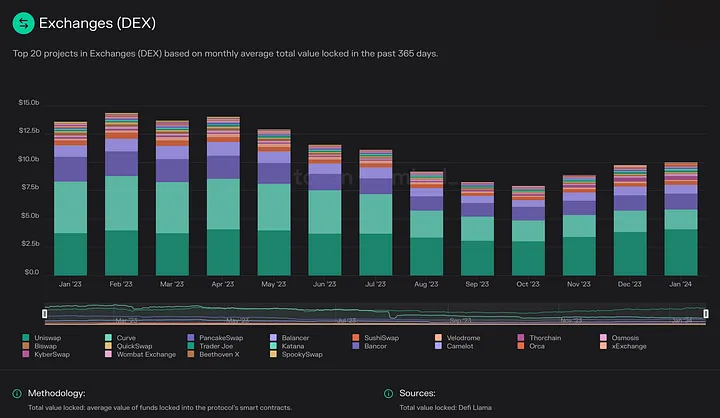Viewport: 720px width, 418px height.
Task: Toggle Velodrome legend entry
Action: [458, 338]
